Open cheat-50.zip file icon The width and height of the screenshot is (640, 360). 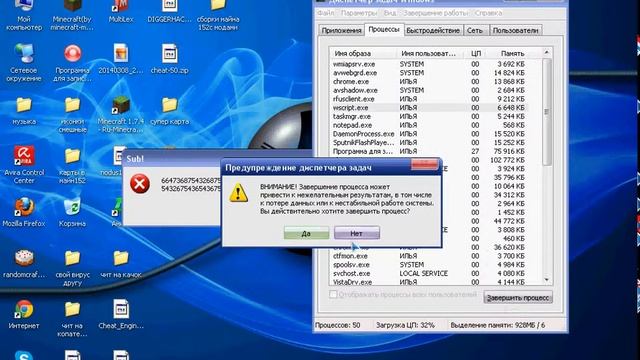pyautogui.click(x=169, y=59)
